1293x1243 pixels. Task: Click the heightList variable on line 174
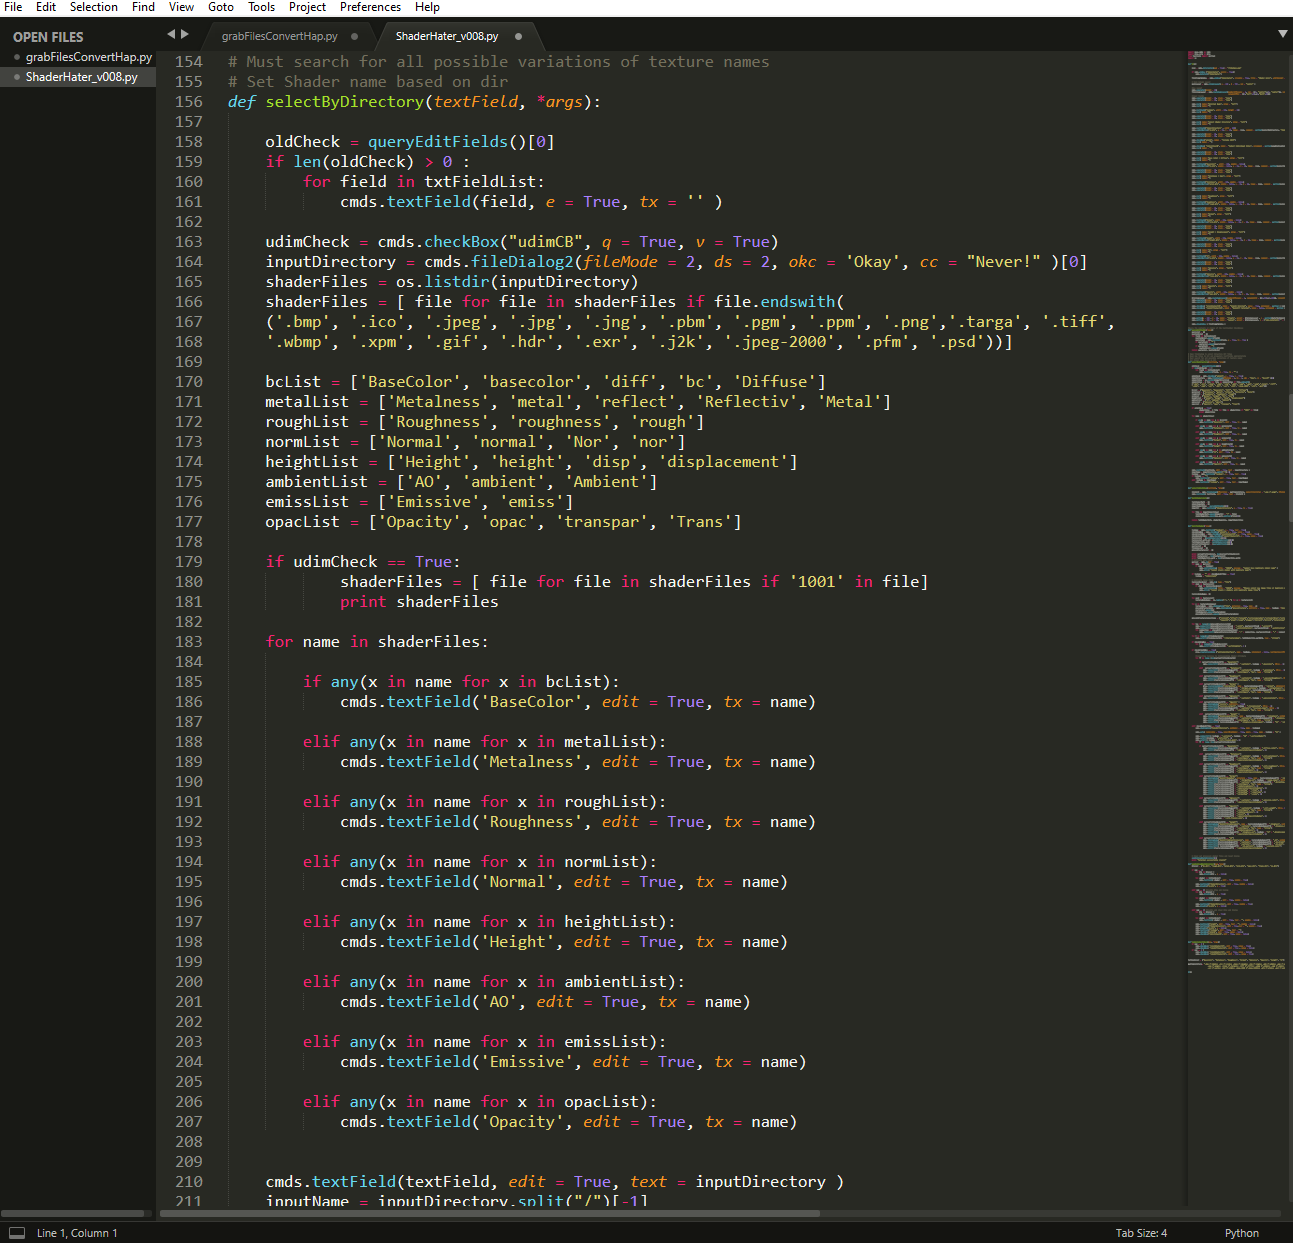[311, 462]
